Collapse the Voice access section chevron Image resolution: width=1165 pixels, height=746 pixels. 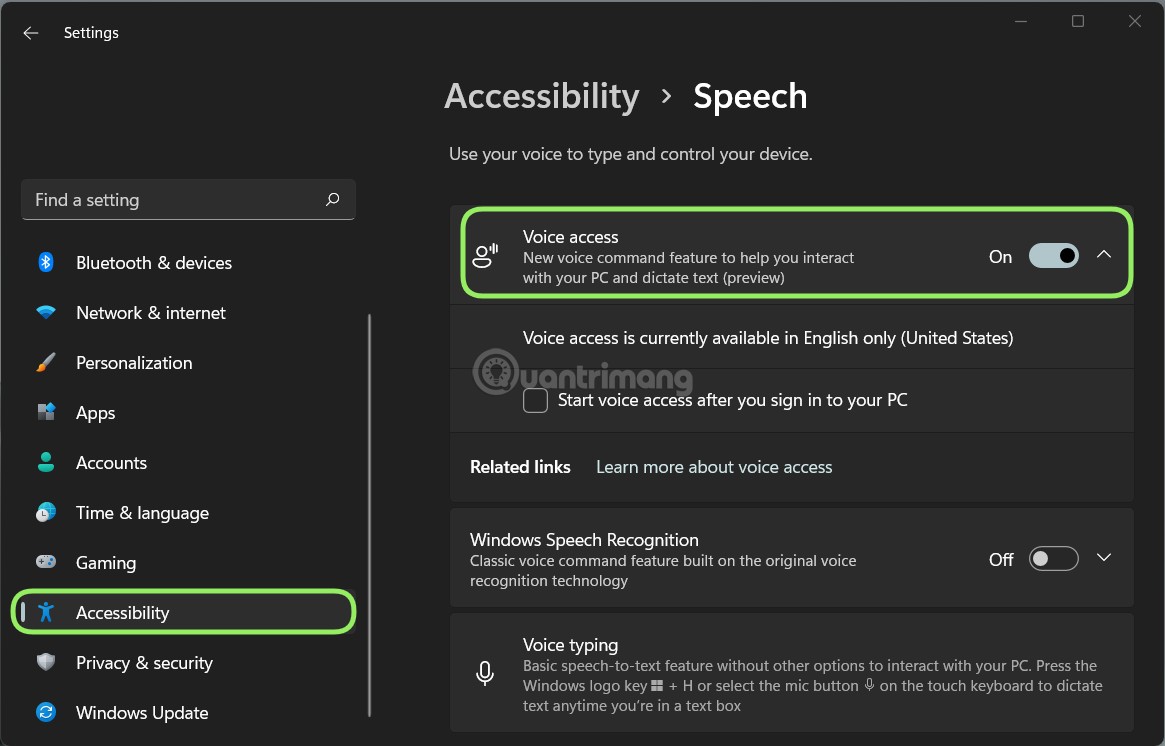coord(1104,255)
